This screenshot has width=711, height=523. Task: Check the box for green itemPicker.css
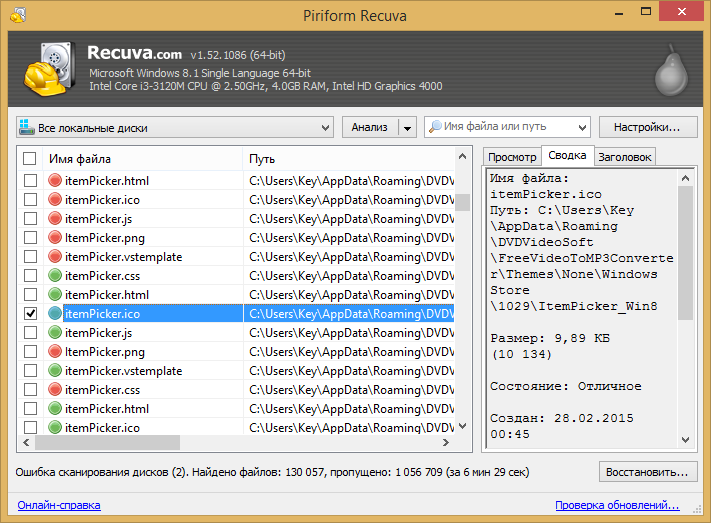tap(30, 275)
